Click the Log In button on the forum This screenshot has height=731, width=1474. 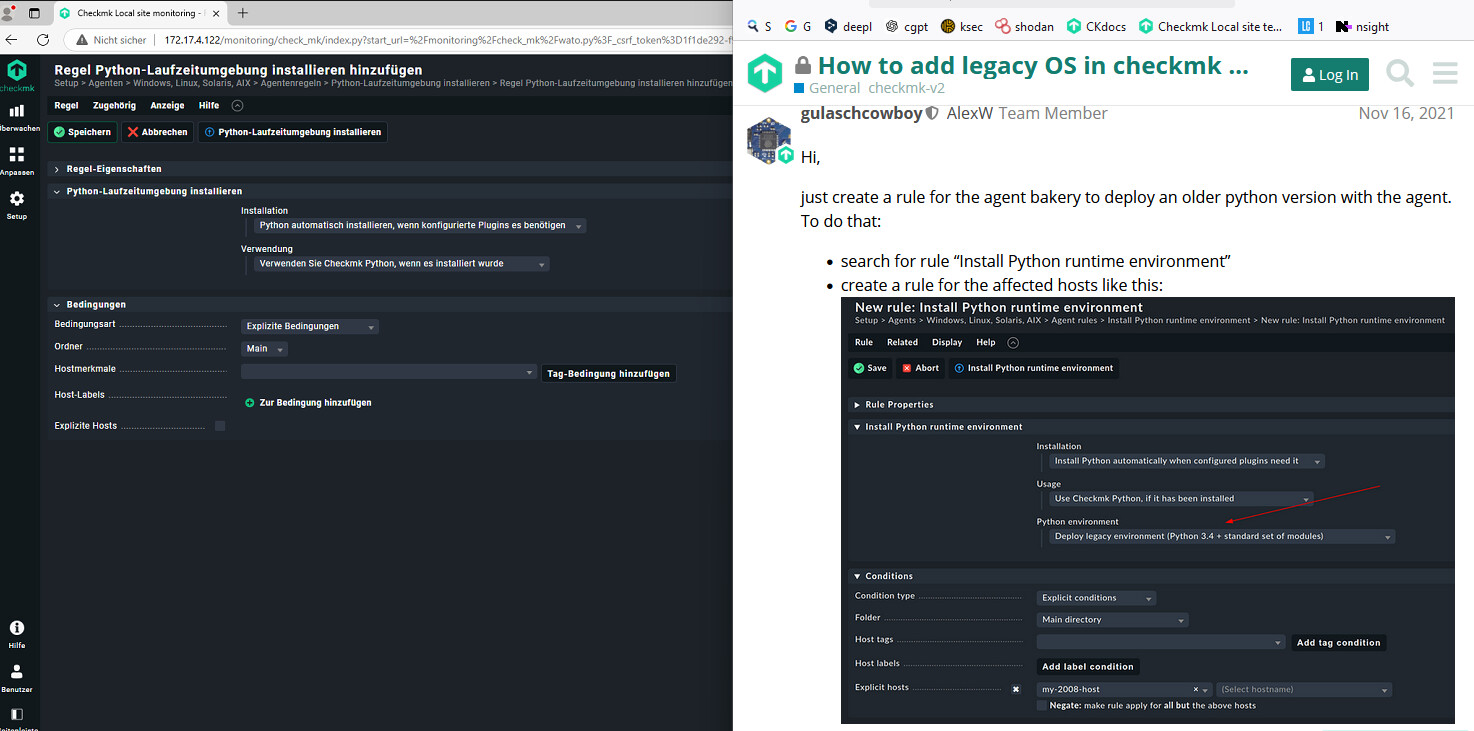point(1329,74)
